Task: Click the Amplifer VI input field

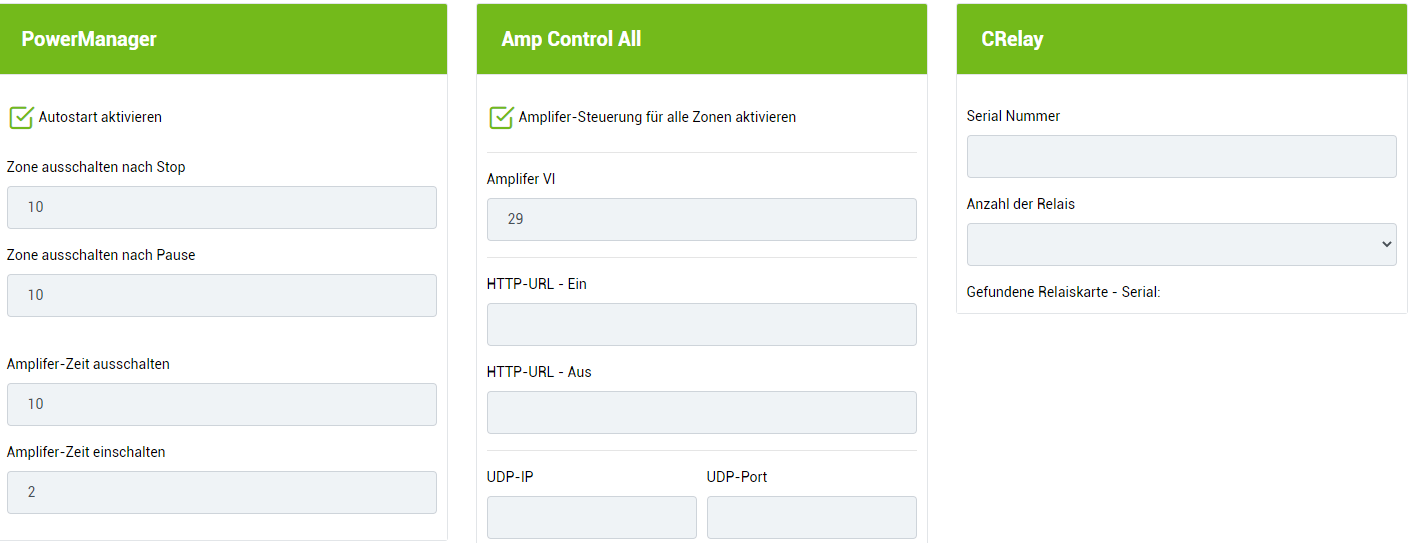Action: point(701,219)
